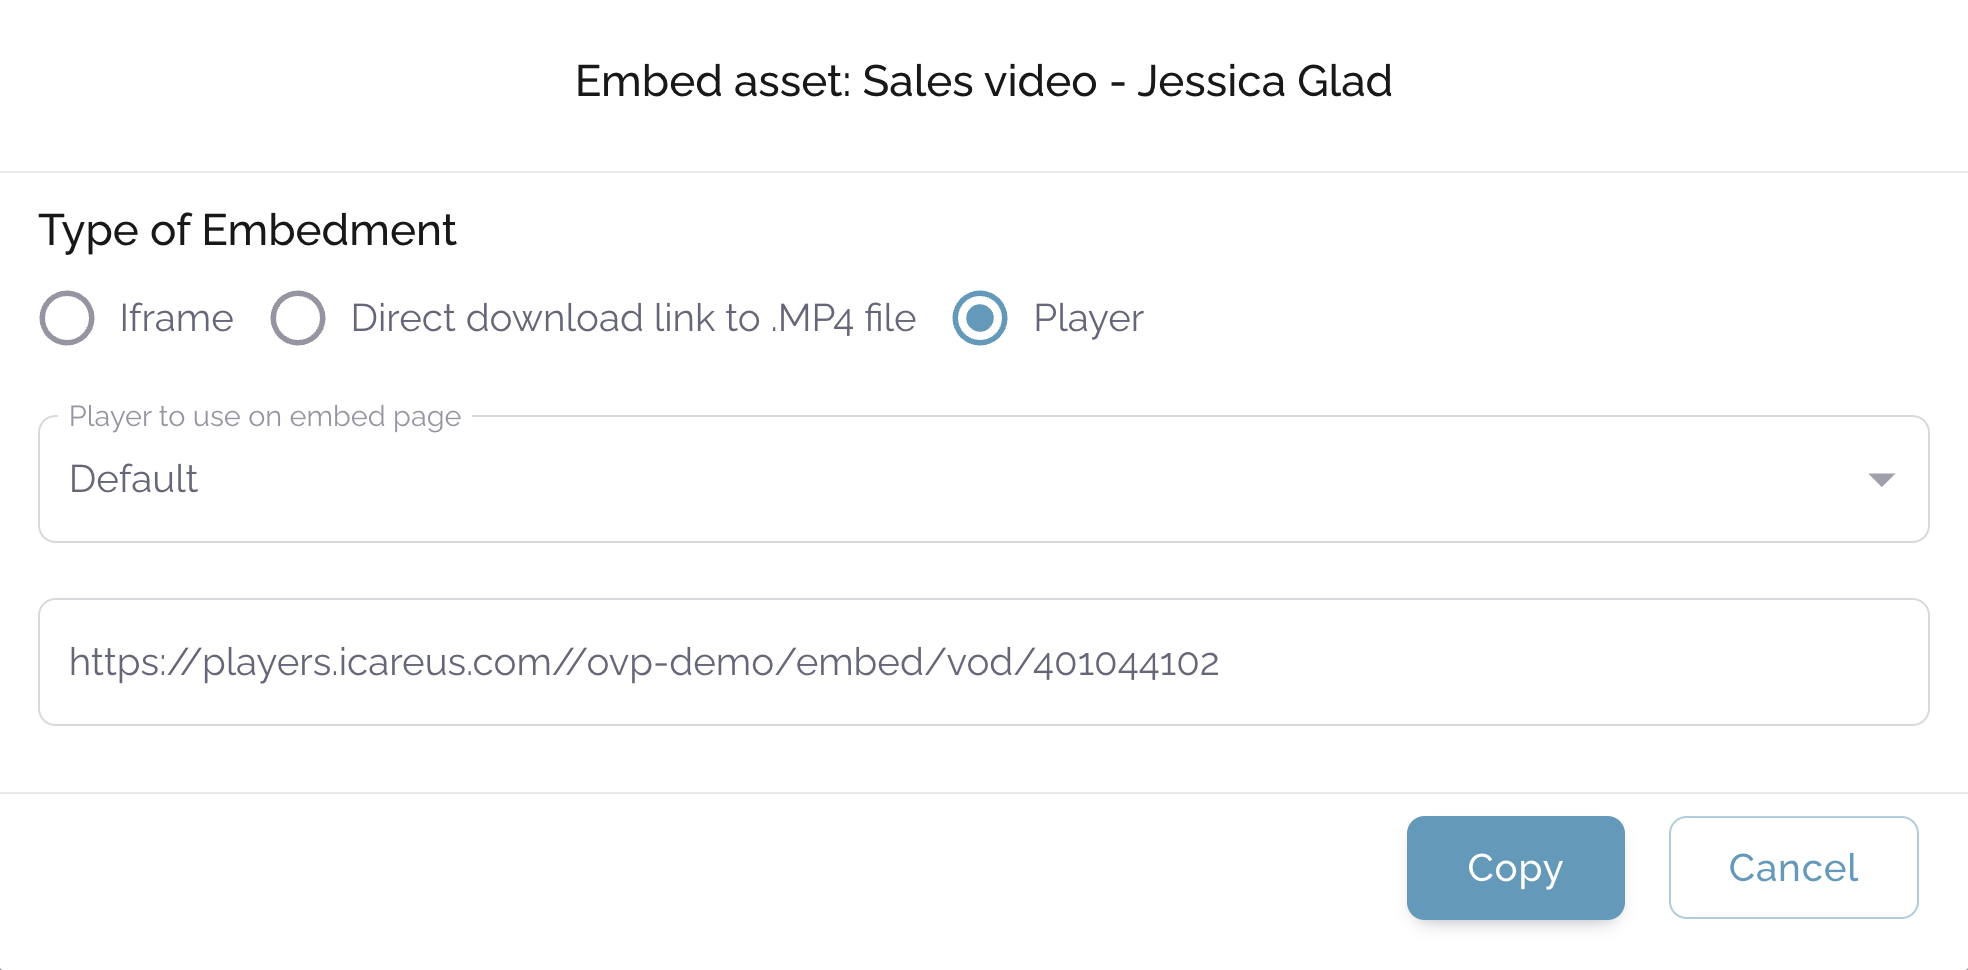Open the Default player selection box
Screen dimensions: 1968x970
pyautogui.click(x=984, y=479)
